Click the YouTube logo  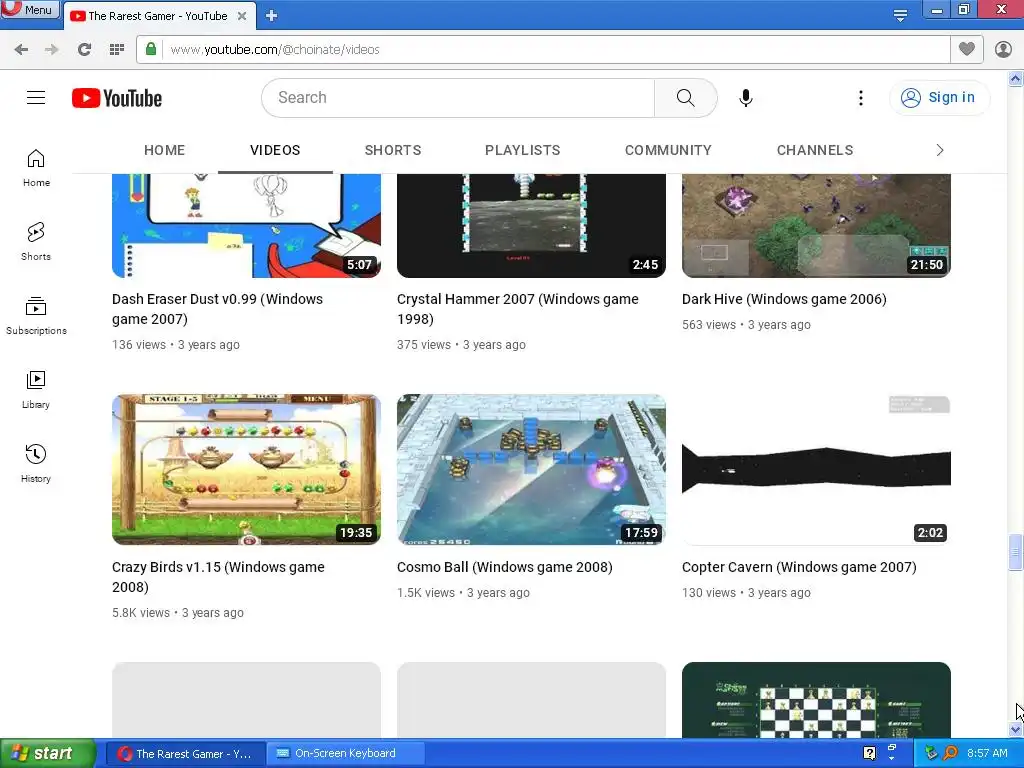[117, 98]
